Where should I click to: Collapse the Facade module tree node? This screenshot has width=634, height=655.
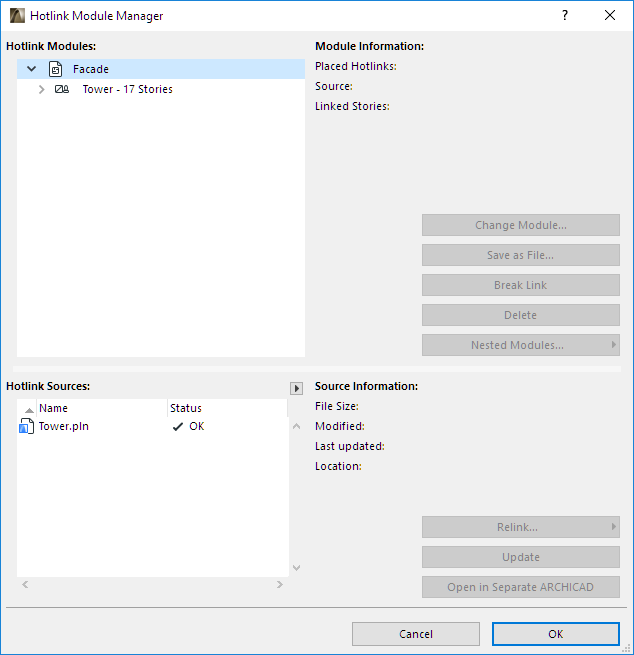click(32, 69)
